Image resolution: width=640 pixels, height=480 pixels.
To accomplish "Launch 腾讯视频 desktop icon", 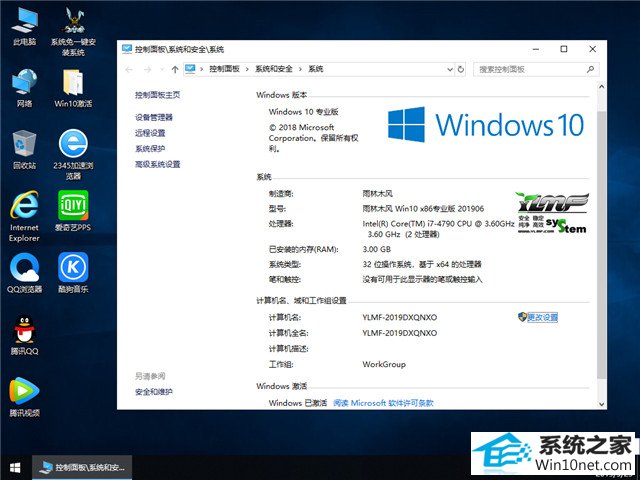I will coord(24,397).
